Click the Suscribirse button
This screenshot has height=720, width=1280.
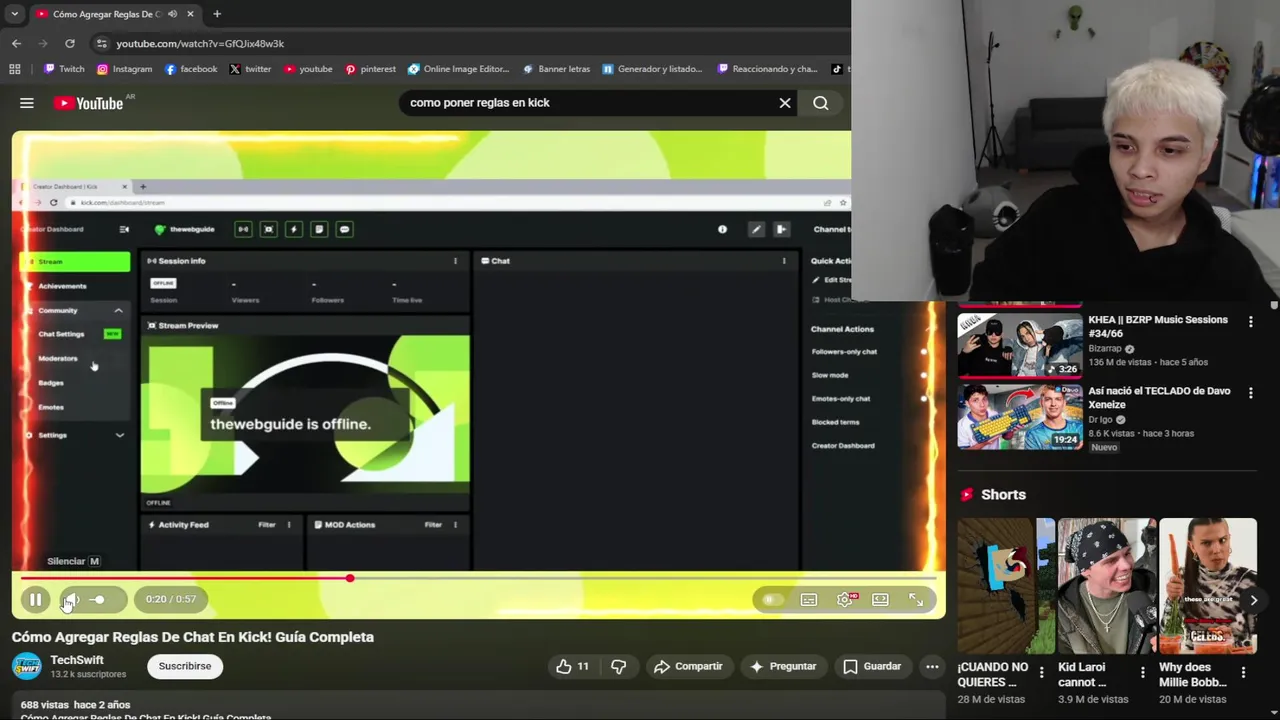(185, 666)
